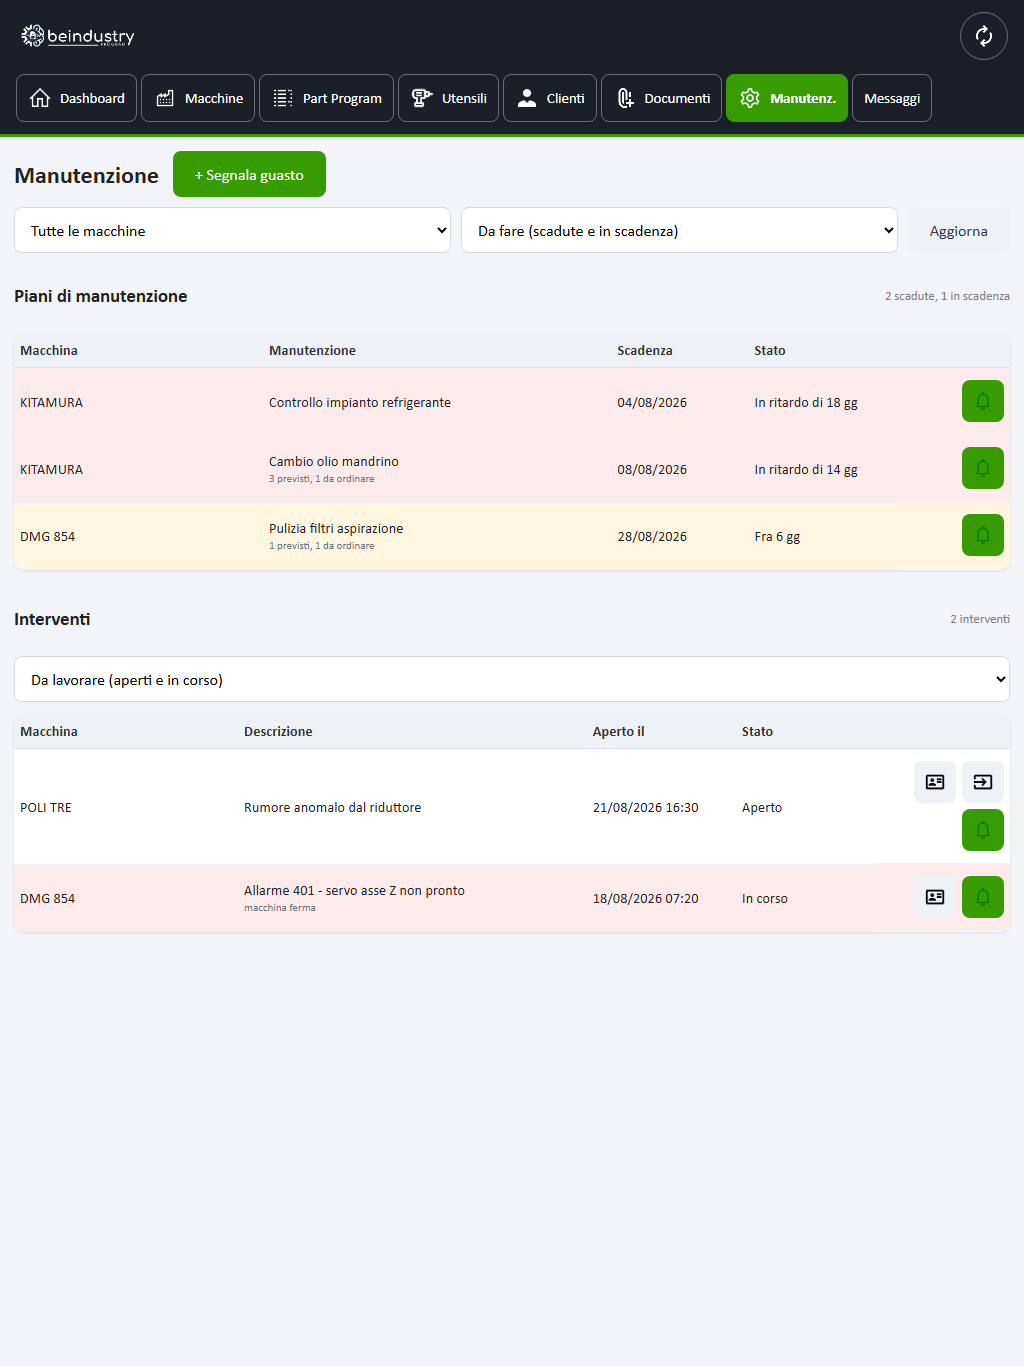This screenshot has width=1024, height=1366.
Task: Select the Pulizia filtri aspirazione entry
Action: coord(336,528)
